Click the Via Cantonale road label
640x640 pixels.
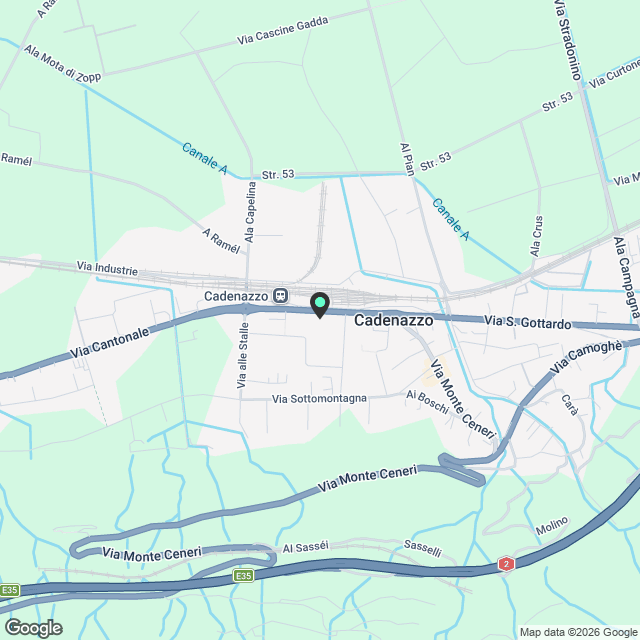point(109,343)
